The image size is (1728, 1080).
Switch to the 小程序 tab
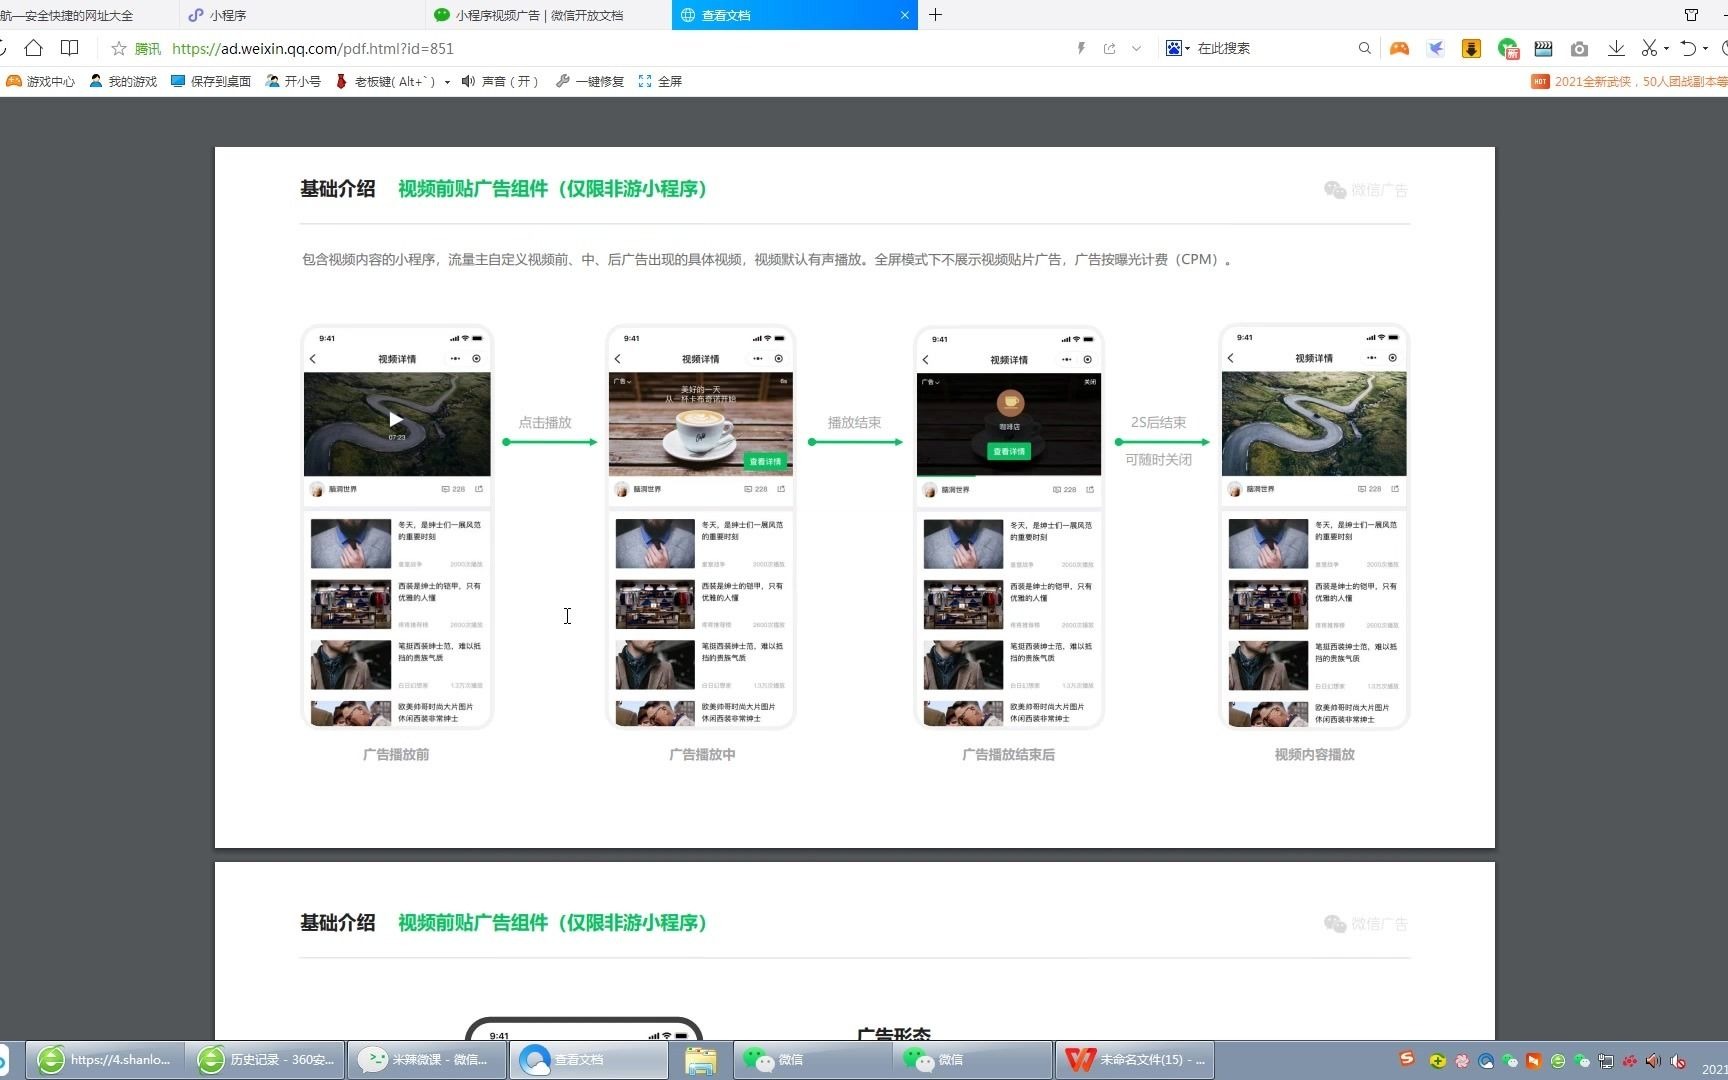(302, 15)
